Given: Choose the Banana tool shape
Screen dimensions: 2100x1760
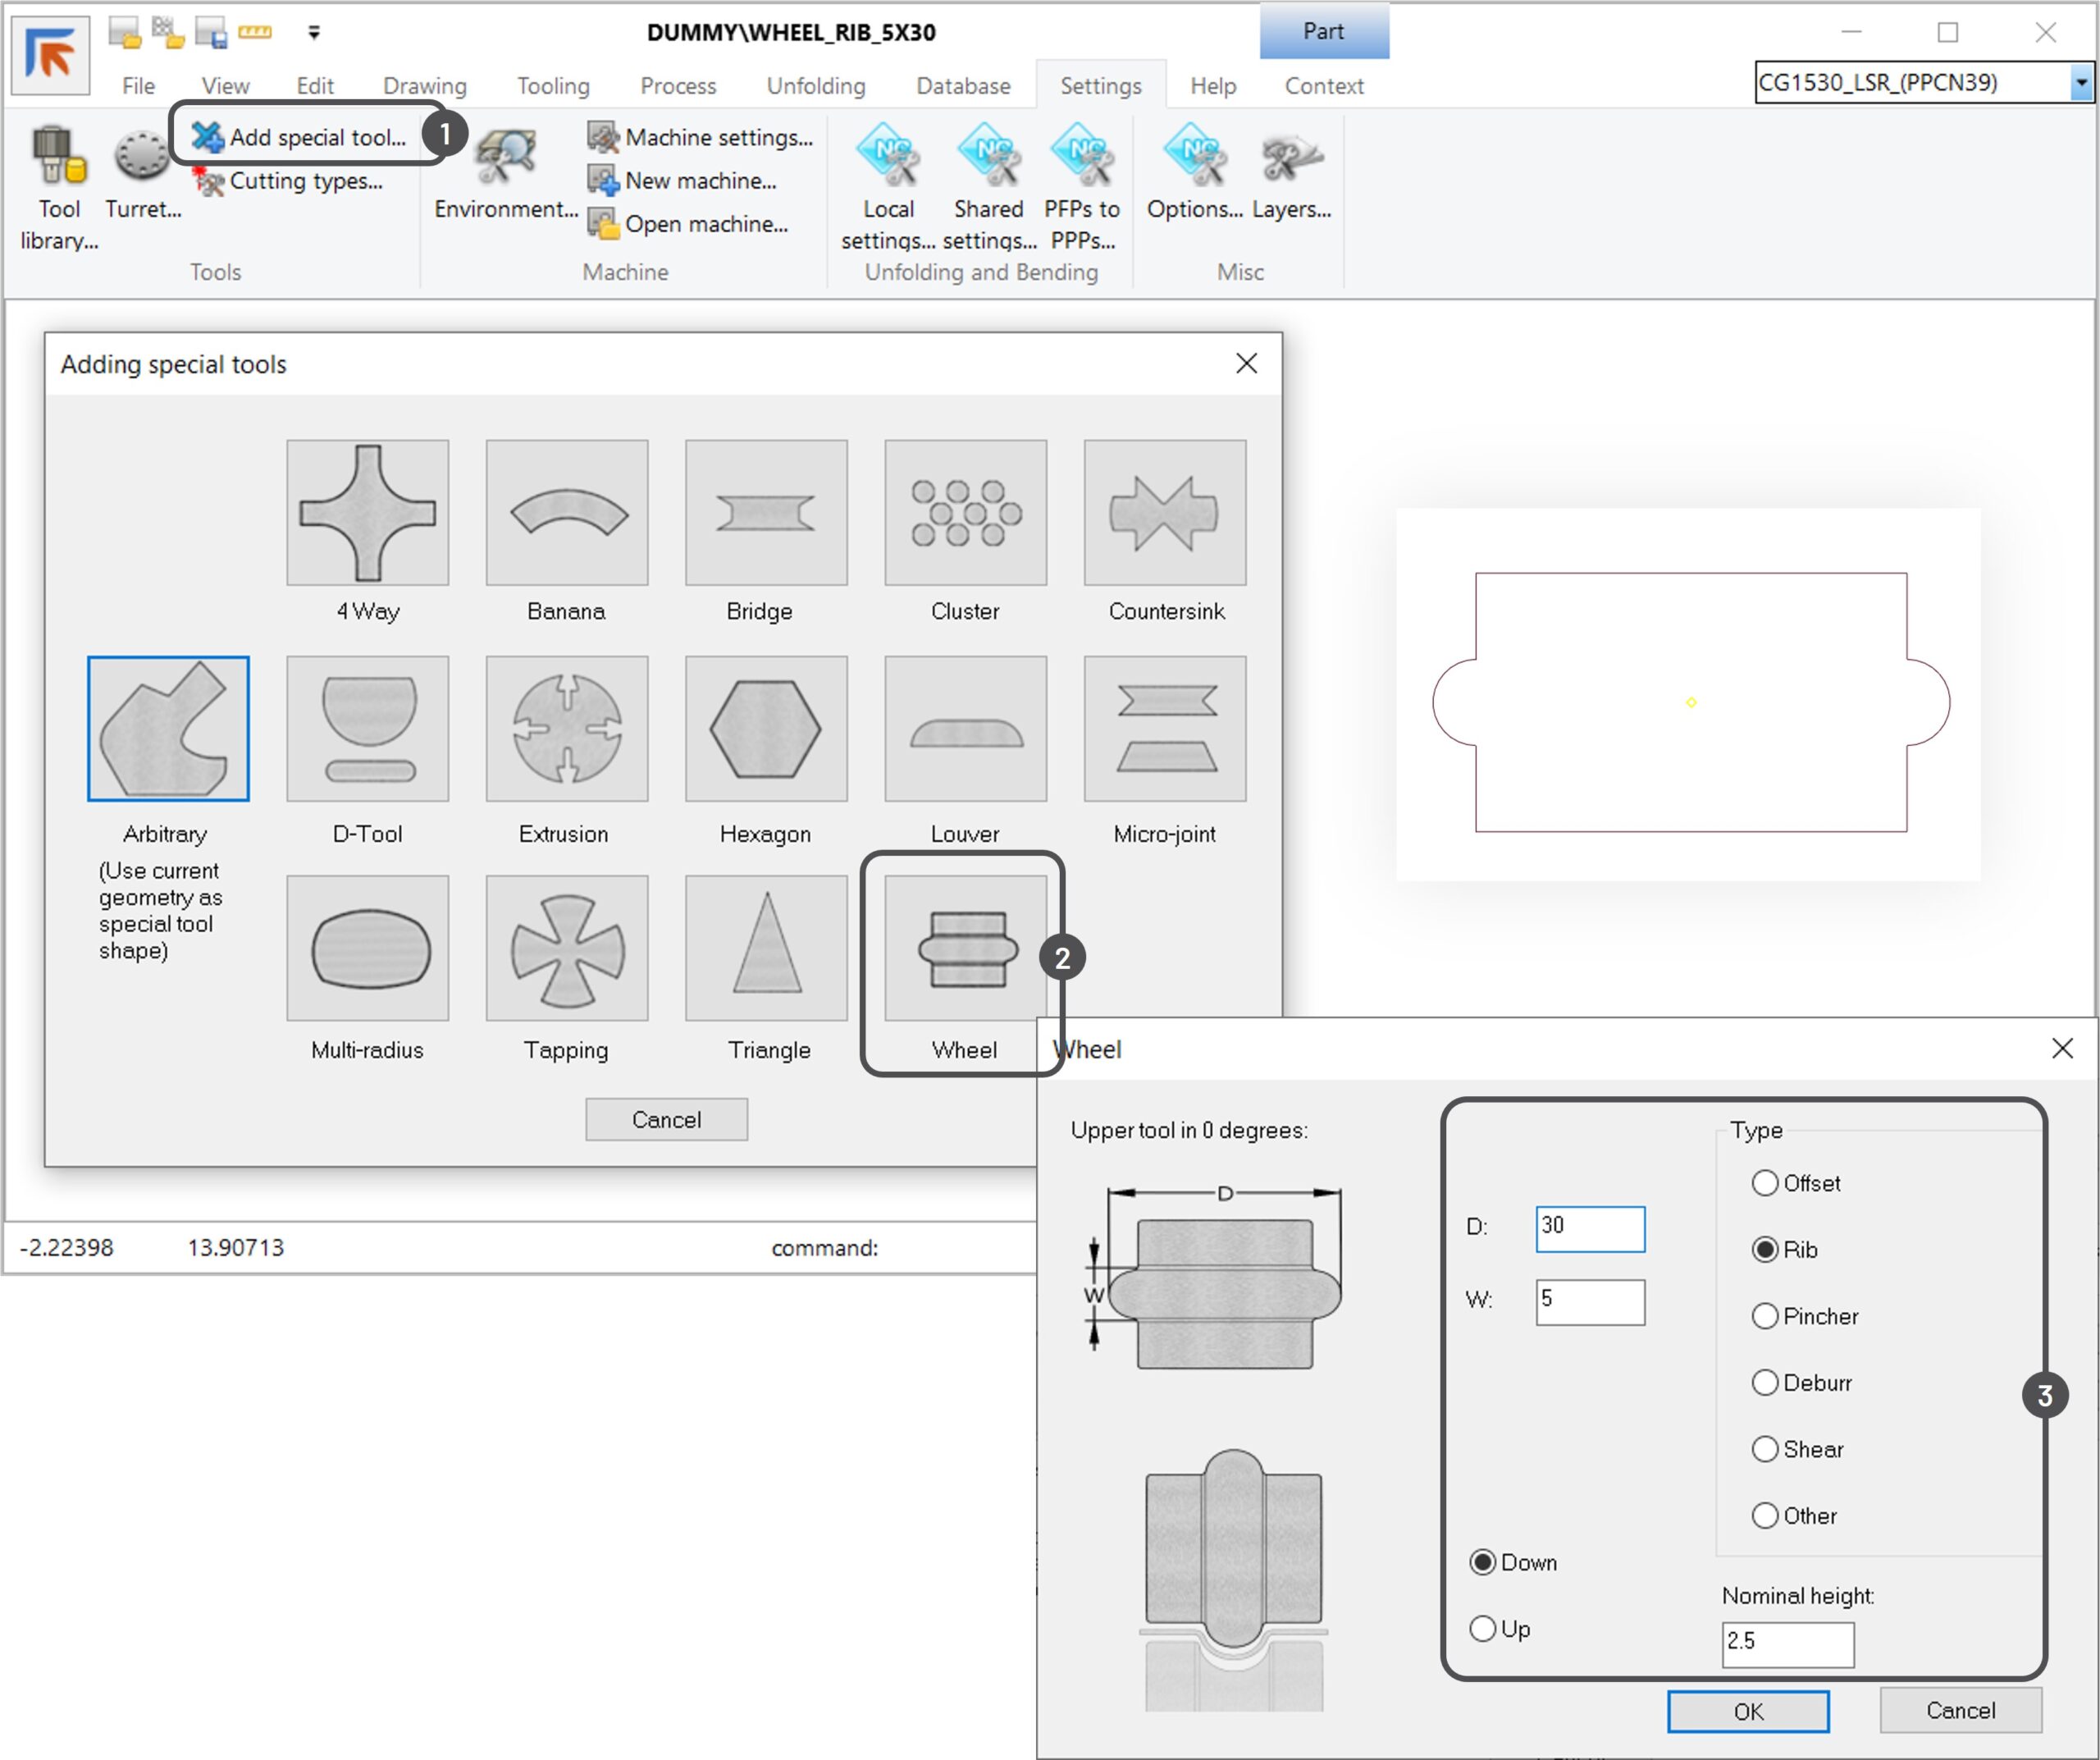Looking at the screenshot, I should [566, 513].
